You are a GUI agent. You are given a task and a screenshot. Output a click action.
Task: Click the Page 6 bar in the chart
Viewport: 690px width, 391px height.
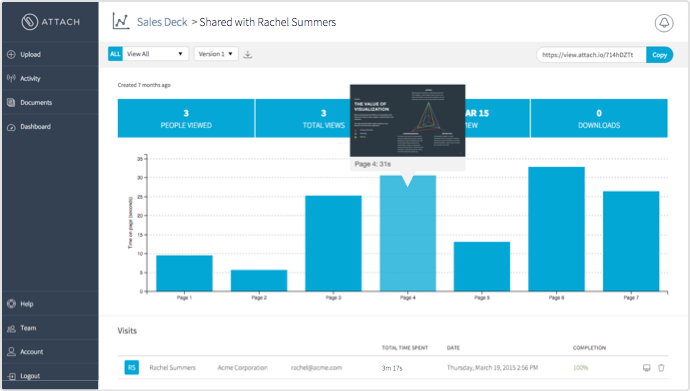pyautogui.click(x=556, y=229)
